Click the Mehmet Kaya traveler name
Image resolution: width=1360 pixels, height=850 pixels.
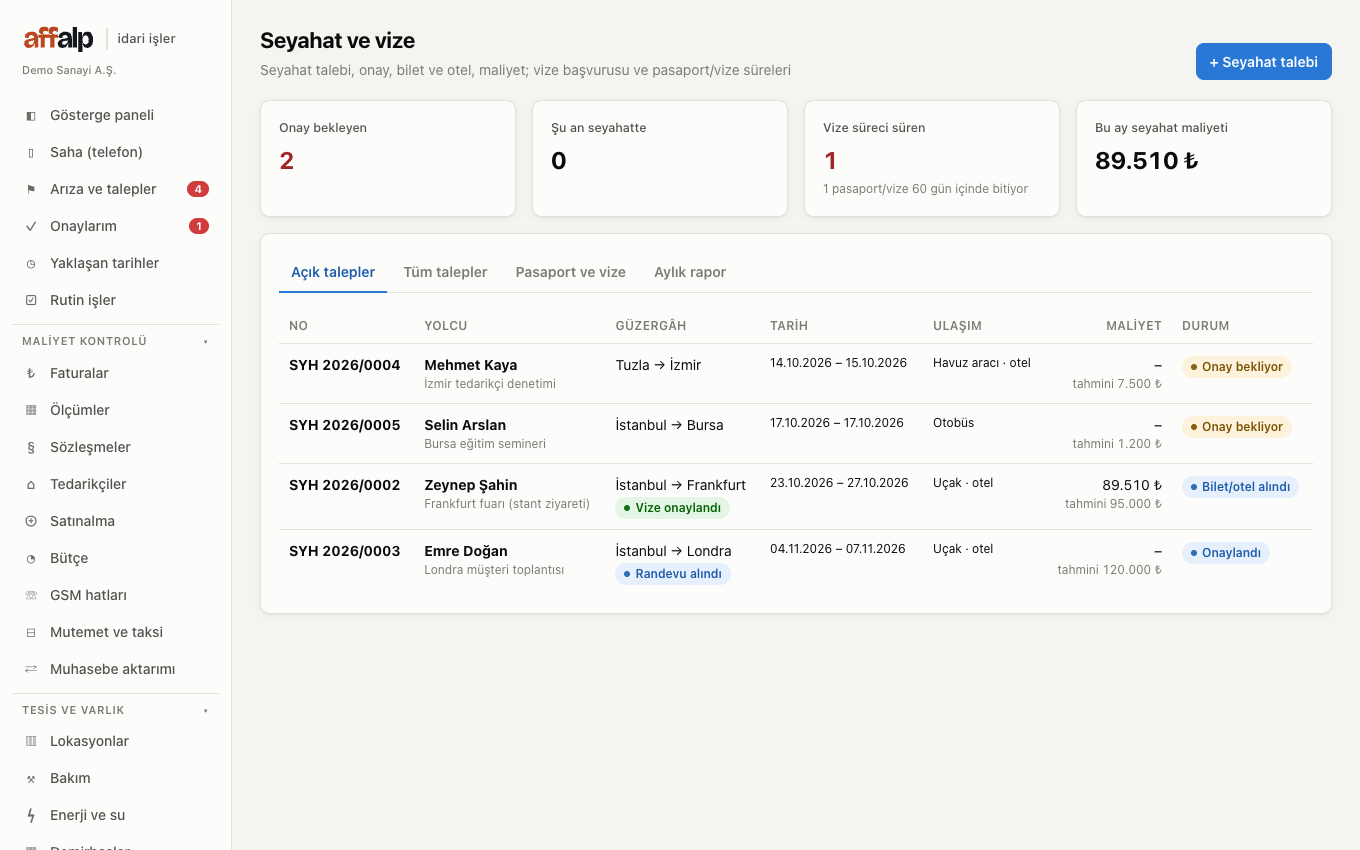coord(471,365)
